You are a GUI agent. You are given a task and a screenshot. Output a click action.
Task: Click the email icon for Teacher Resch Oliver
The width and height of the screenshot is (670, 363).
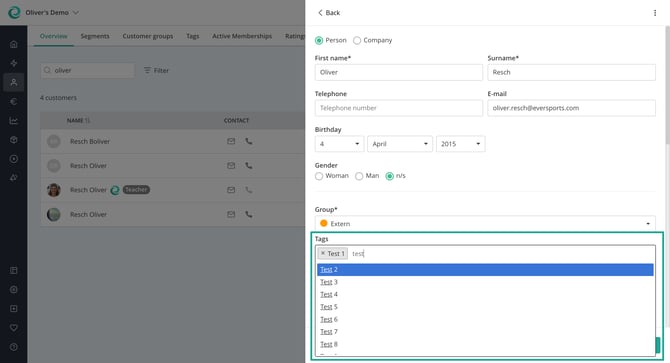coord(231,190)
